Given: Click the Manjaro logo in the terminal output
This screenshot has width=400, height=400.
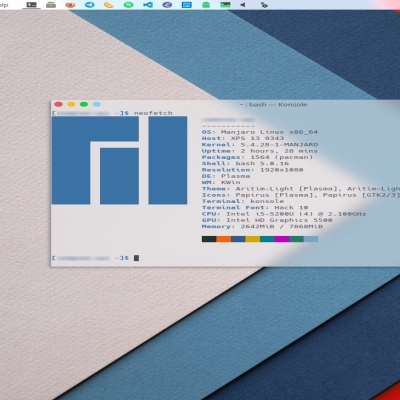Looking at the screenshot, I should (119, 160).
